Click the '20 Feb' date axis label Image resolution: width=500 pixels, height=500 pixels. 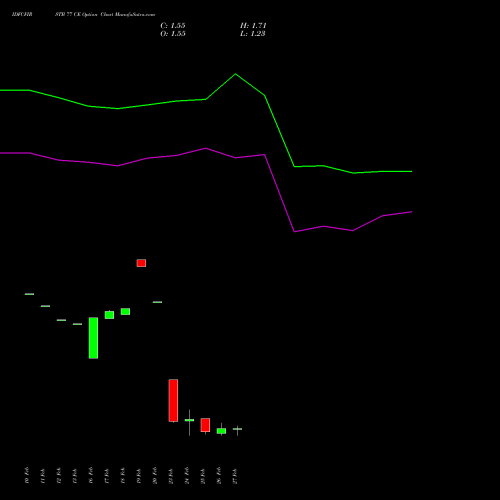[x=155, y=476]
